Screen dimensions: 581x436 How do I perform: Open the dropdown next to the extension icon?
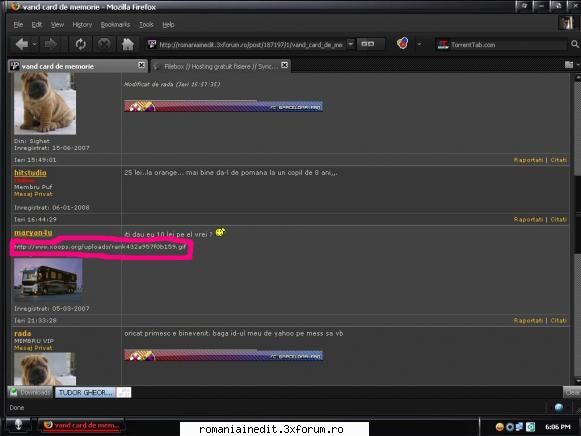tap(419, 44)
